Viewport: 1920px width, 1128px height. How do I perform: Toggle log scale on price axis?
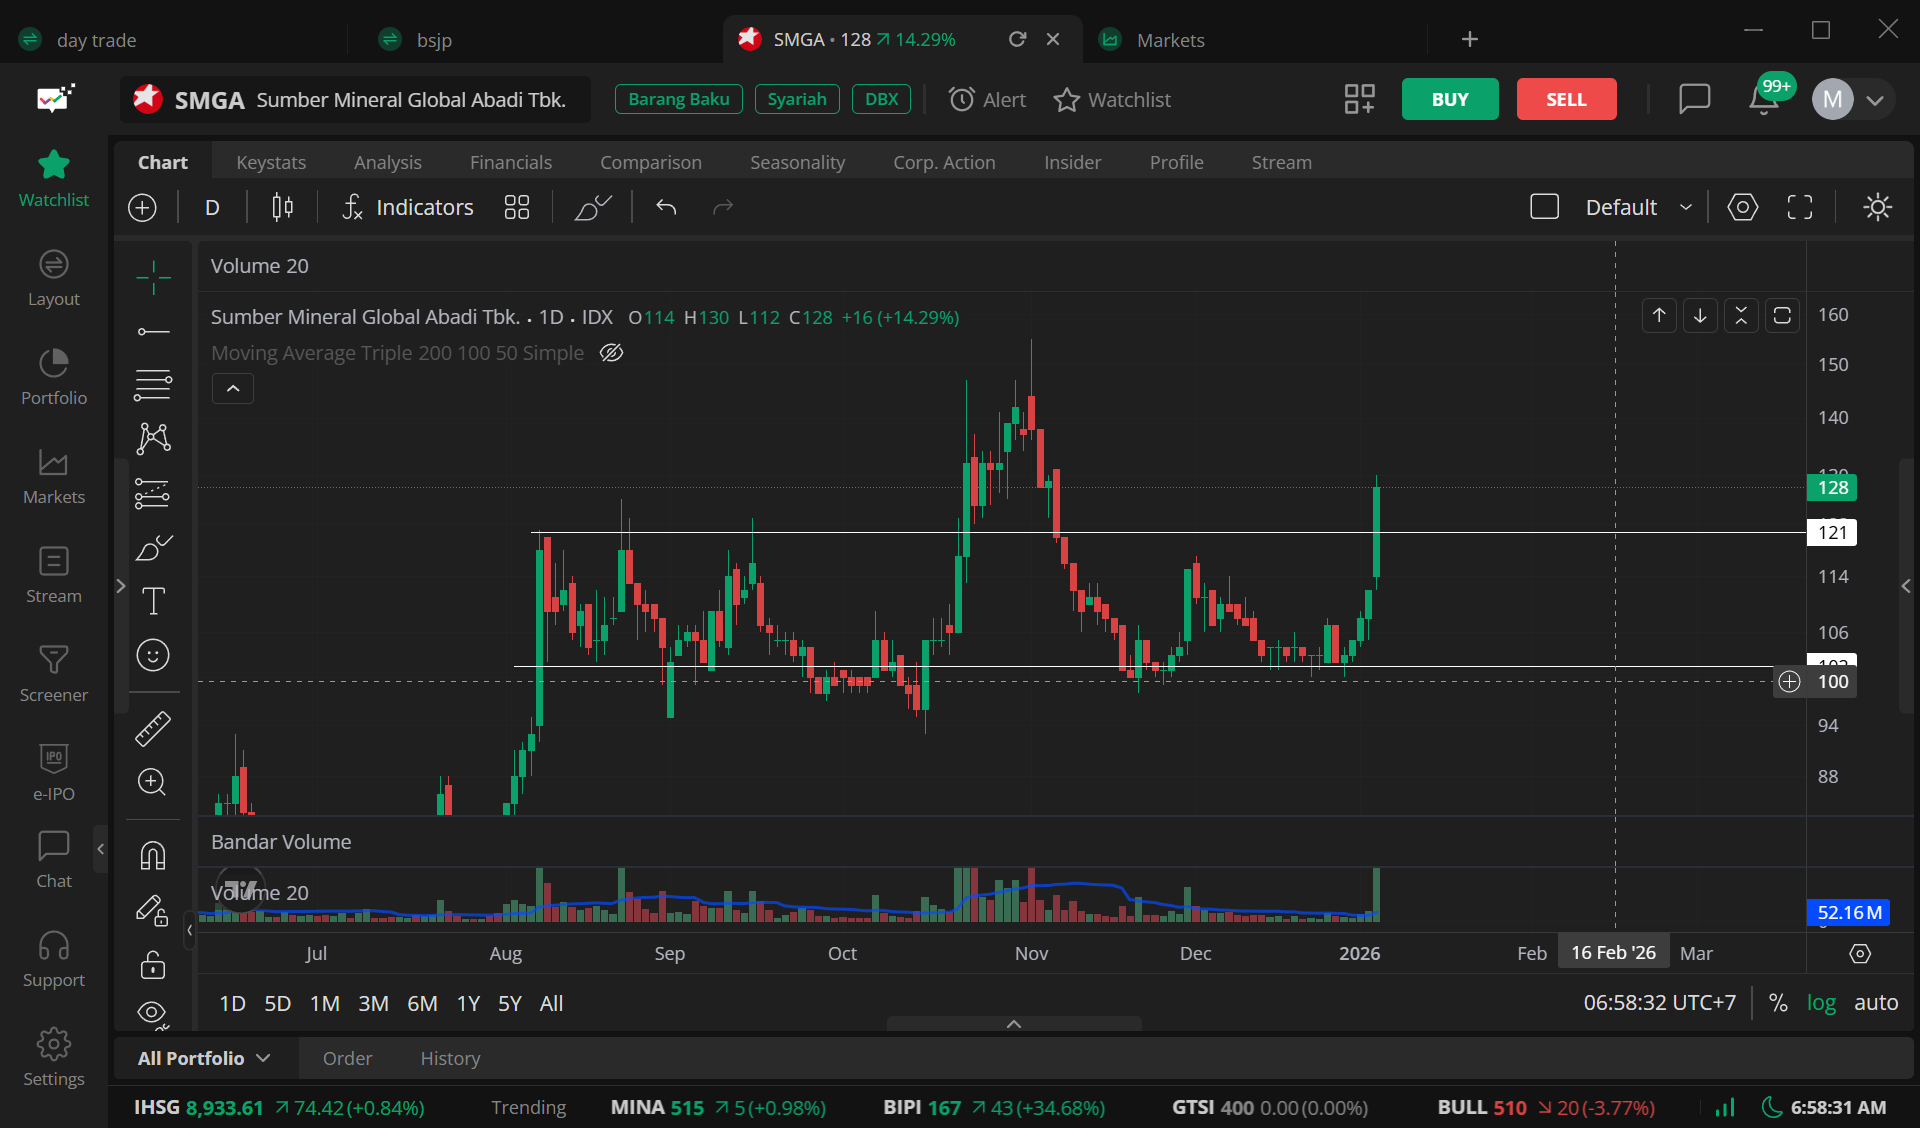[1821, 1003]
